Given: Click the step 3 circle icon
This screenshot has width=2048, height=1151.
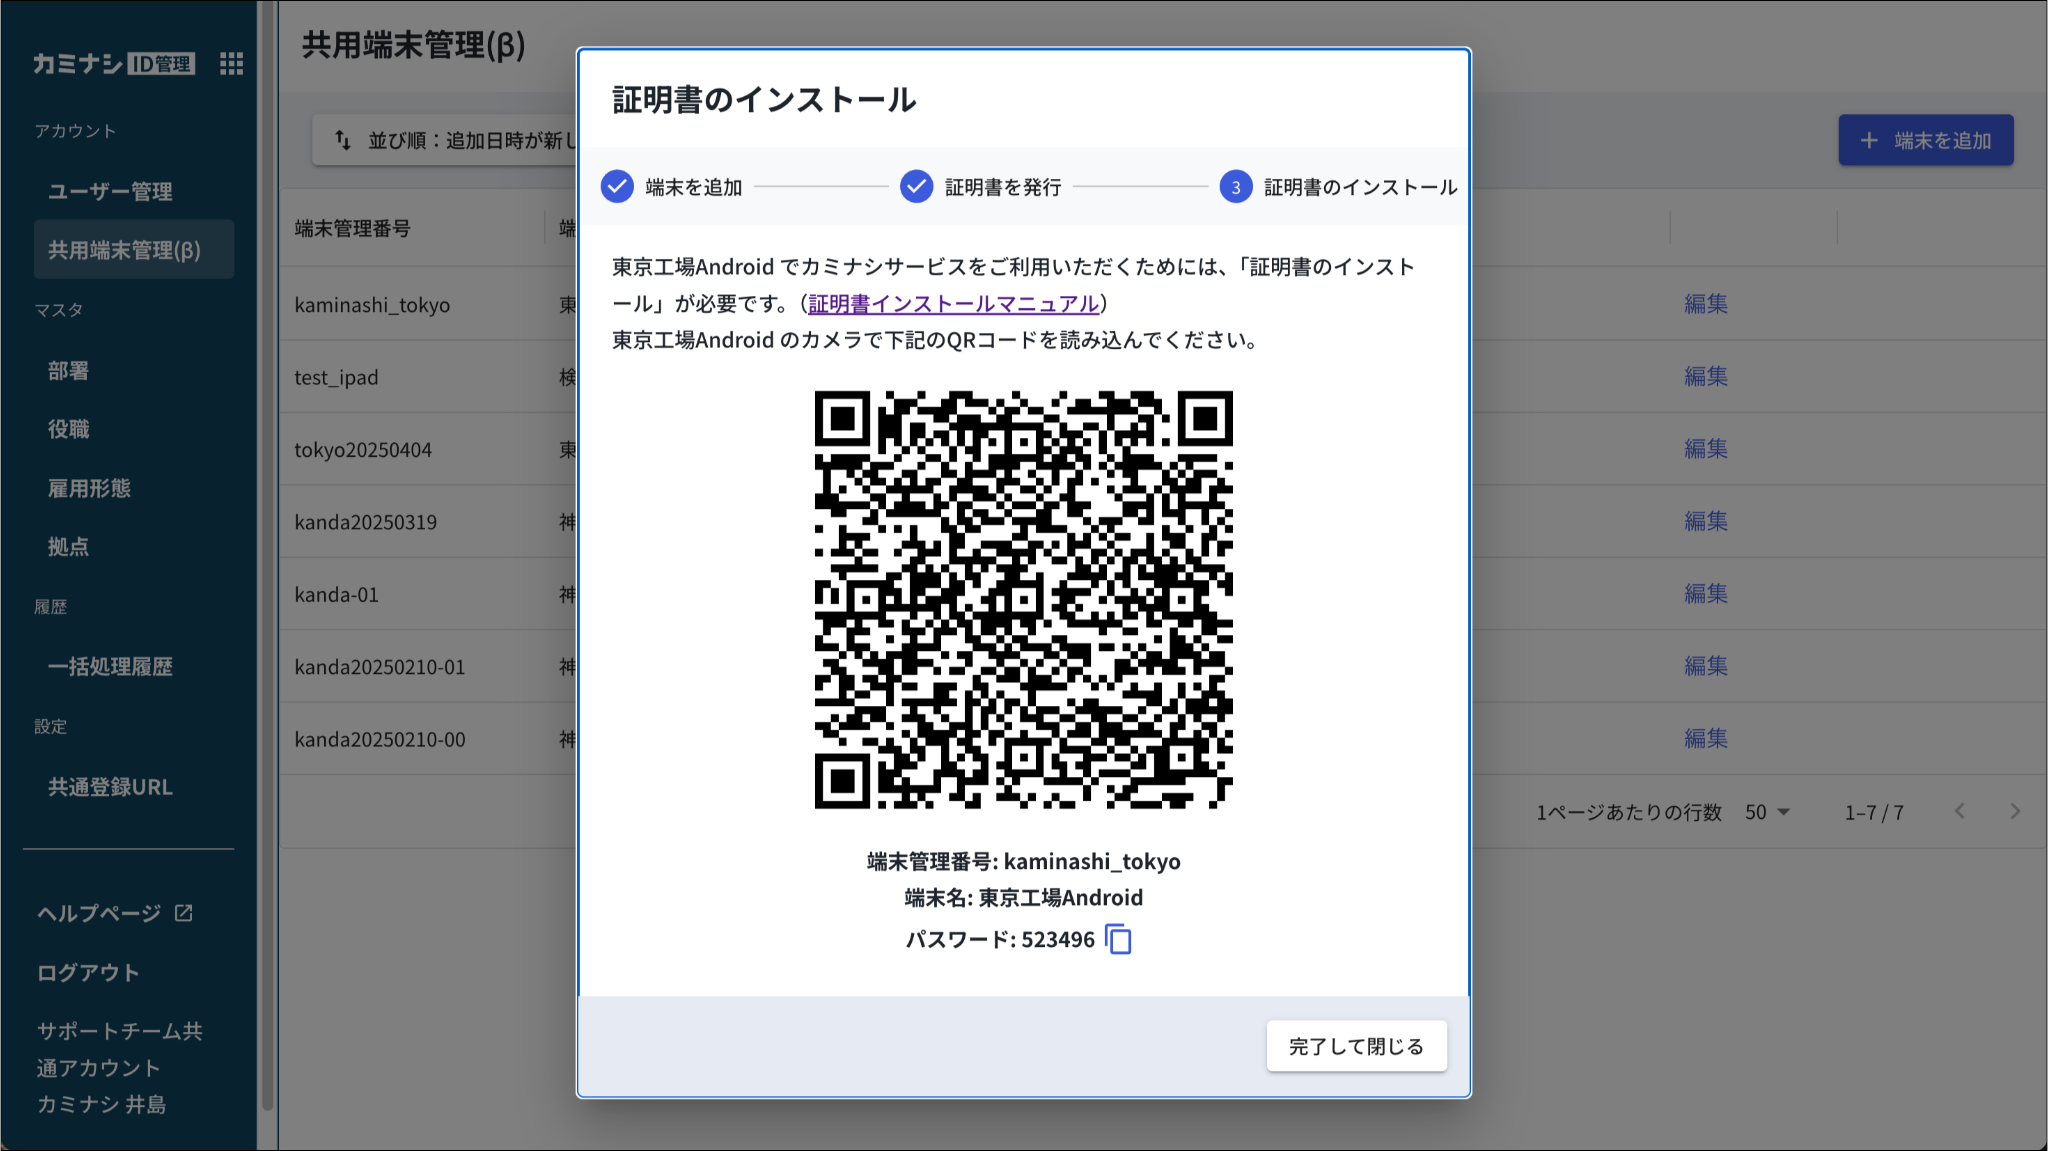Looking at the screenshot, I should 1235,187.
